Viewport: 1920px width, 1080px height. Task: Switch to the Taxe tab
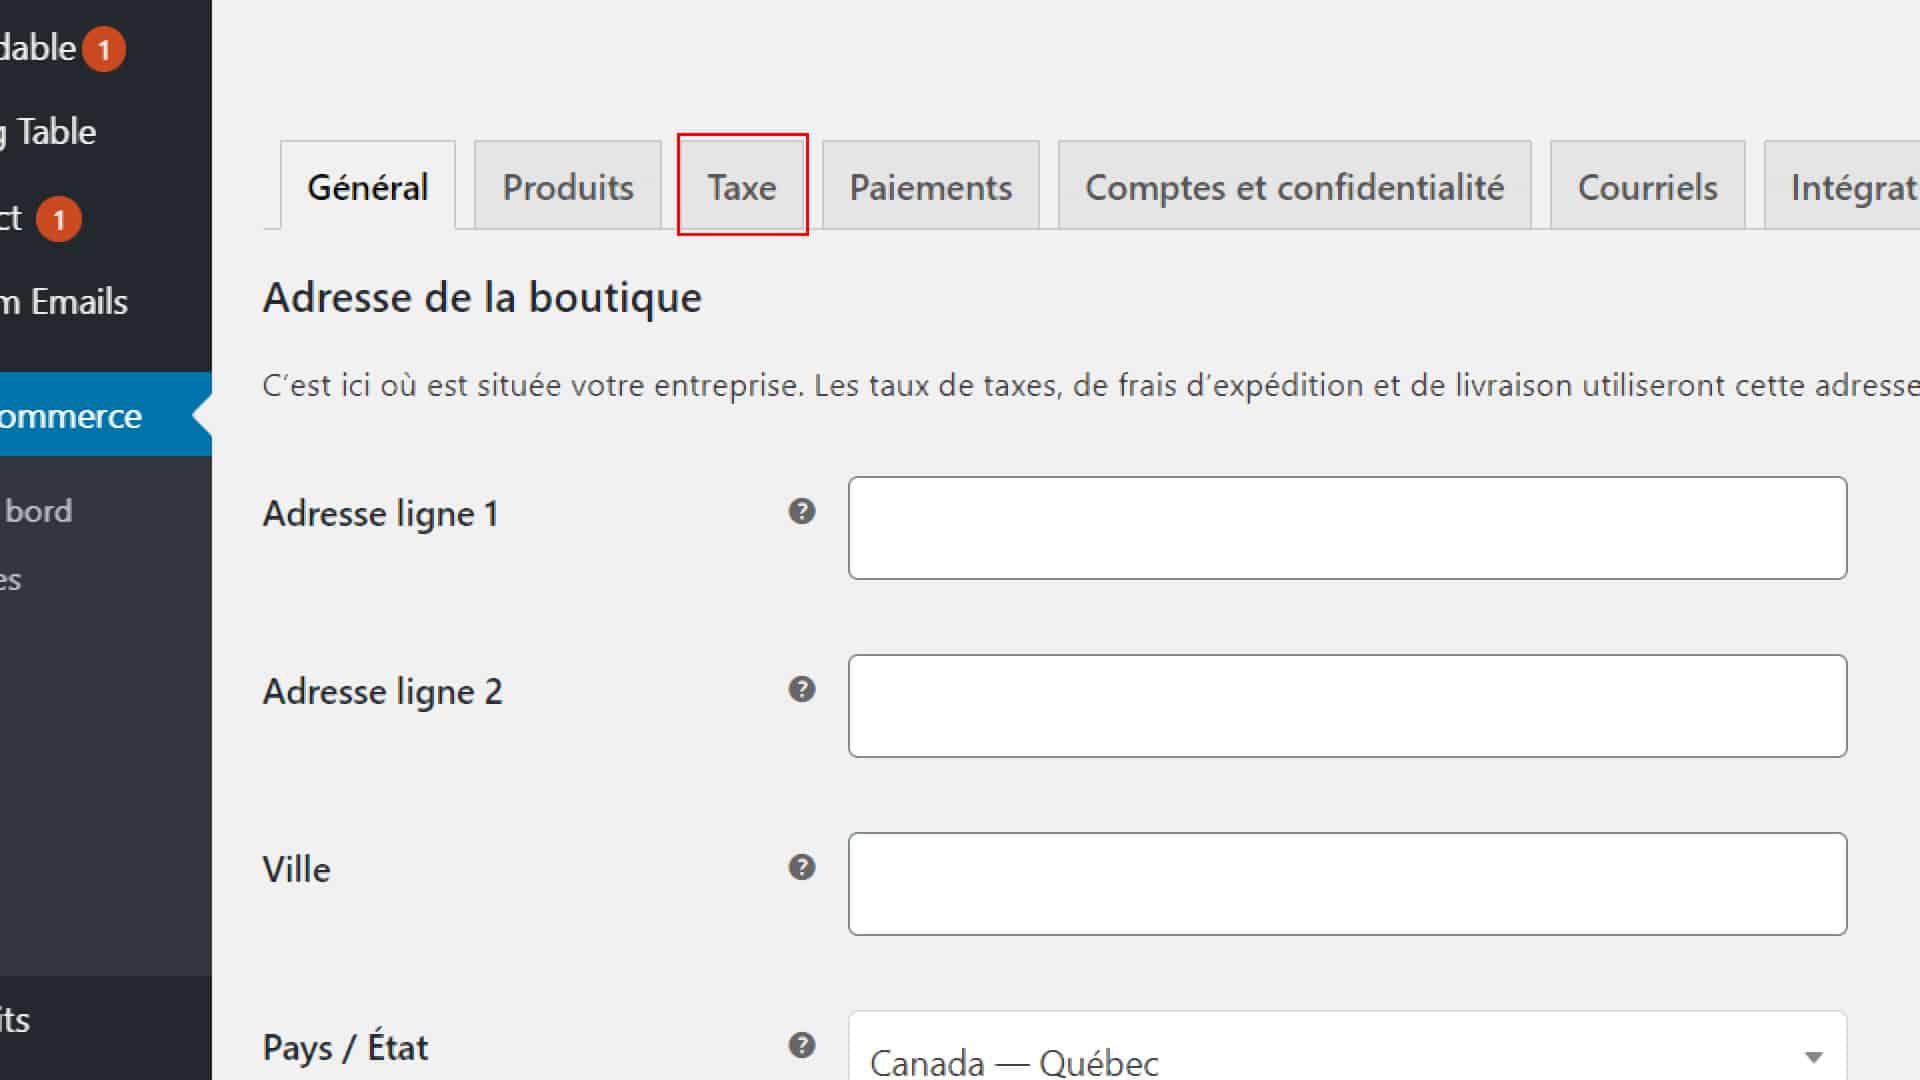742,186
